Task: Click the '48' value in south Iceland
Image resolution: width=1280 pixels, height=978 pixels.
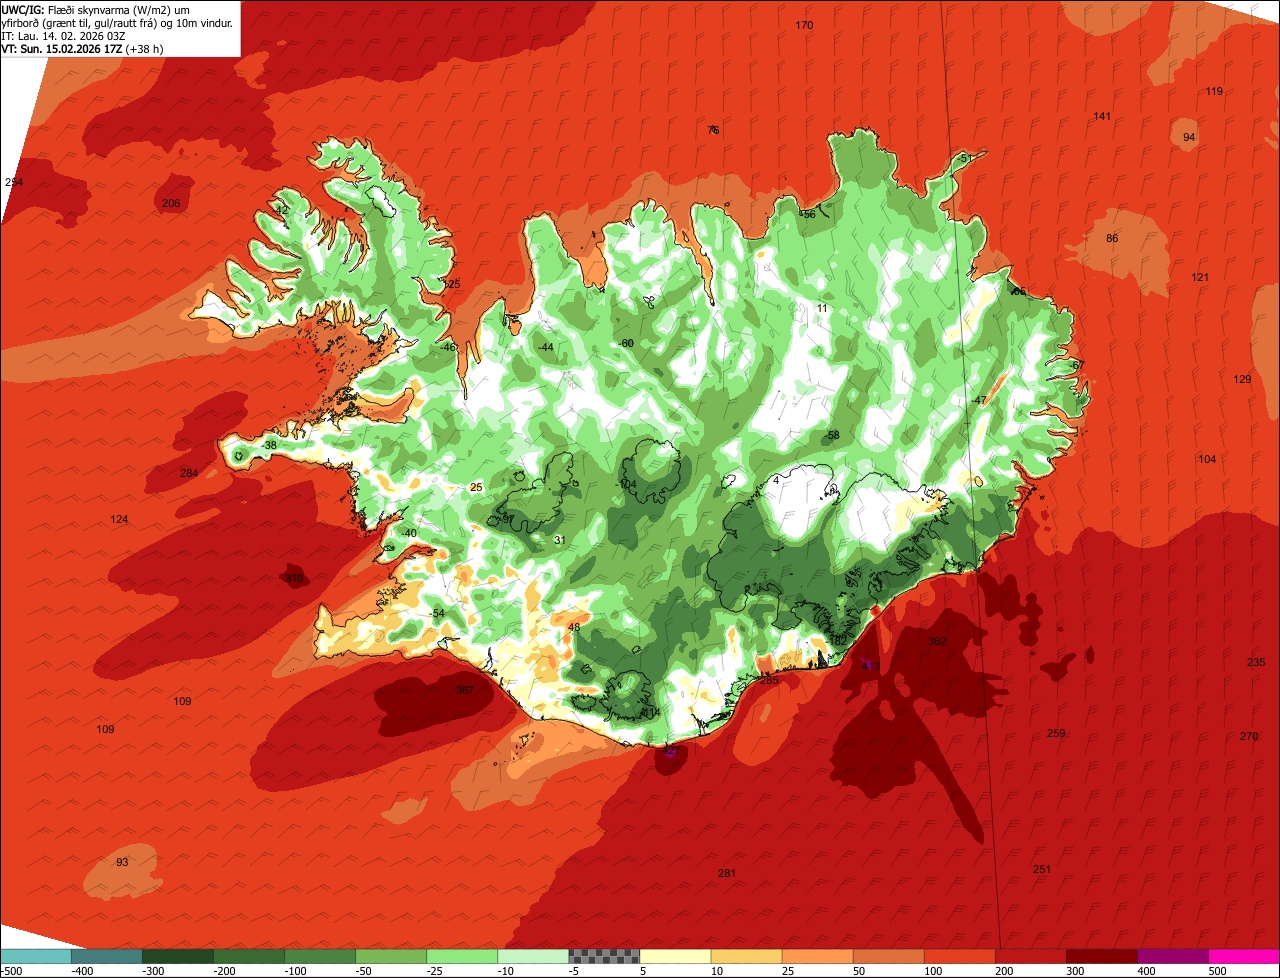Action: tap(574, 627)
